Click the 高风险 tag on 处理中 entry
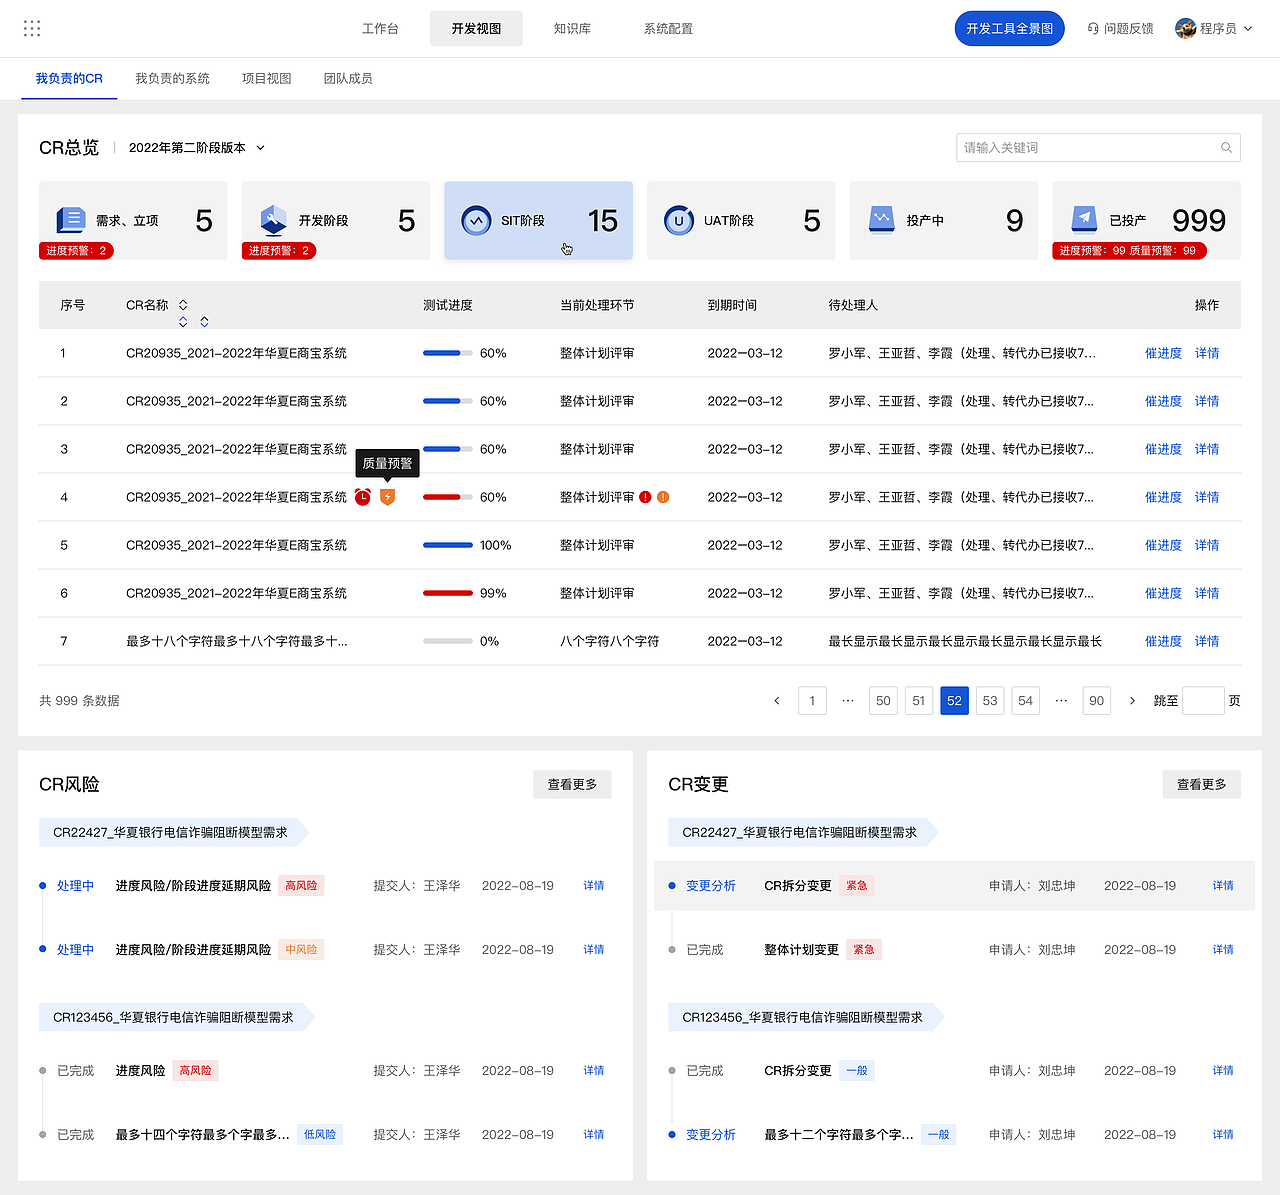Image resolution: width=1280 pixels, height=1195 pixels. (301, 886)
